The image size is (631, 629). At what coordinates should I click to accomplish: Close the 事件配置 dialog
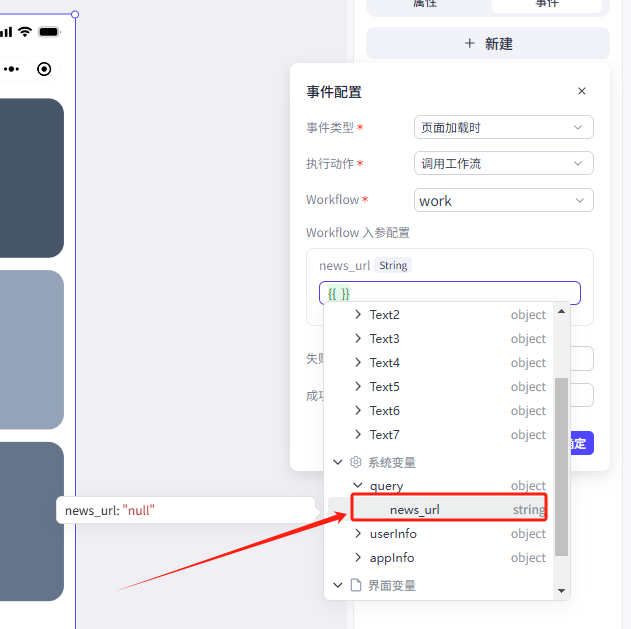(582, 91)
